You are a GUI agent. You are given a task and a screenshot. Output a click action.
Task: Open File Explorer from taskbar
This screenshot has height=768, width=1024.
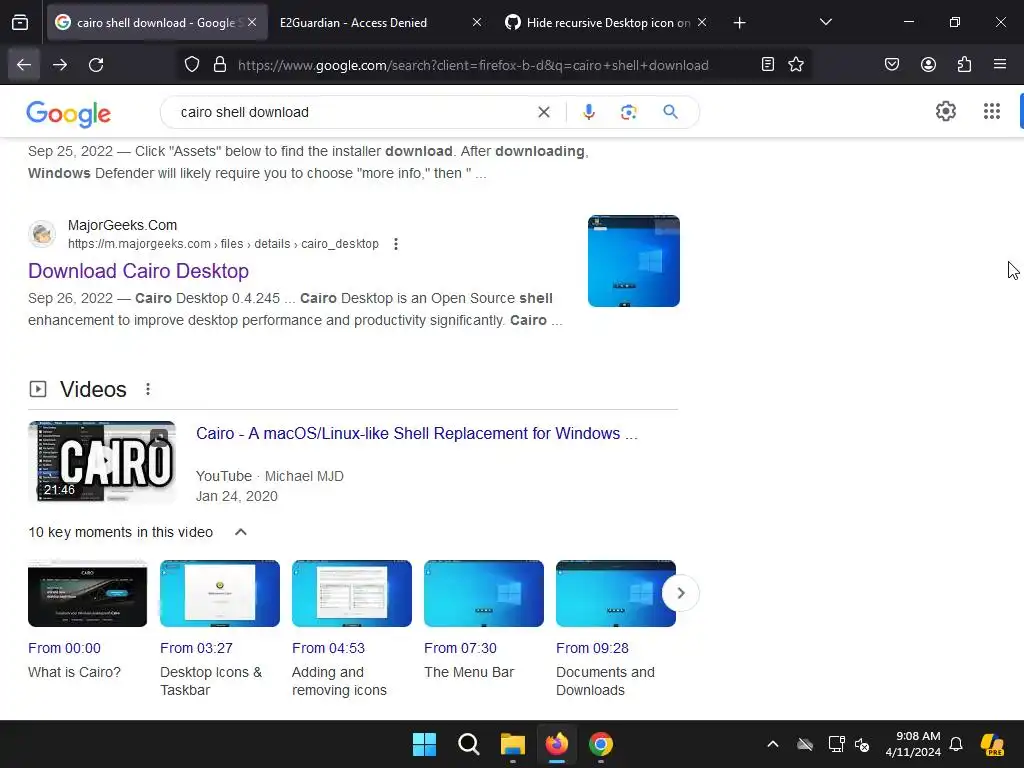513,744
